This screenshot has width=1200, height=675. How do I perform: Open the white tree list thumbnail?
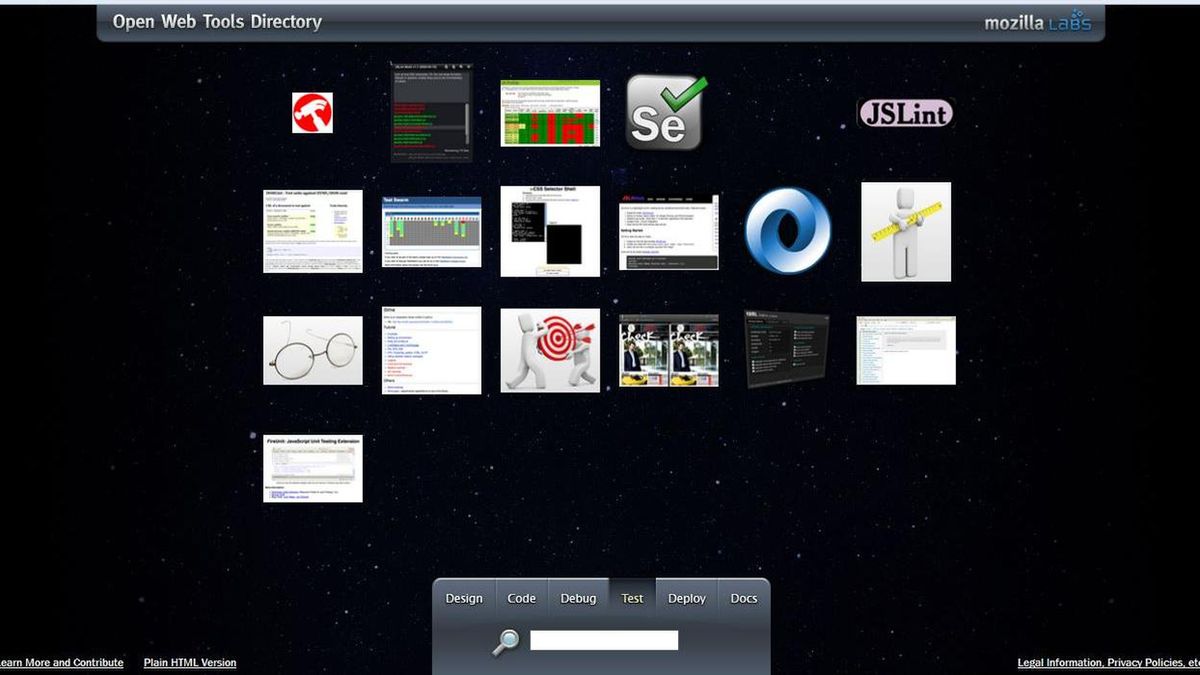coord(906,350)
